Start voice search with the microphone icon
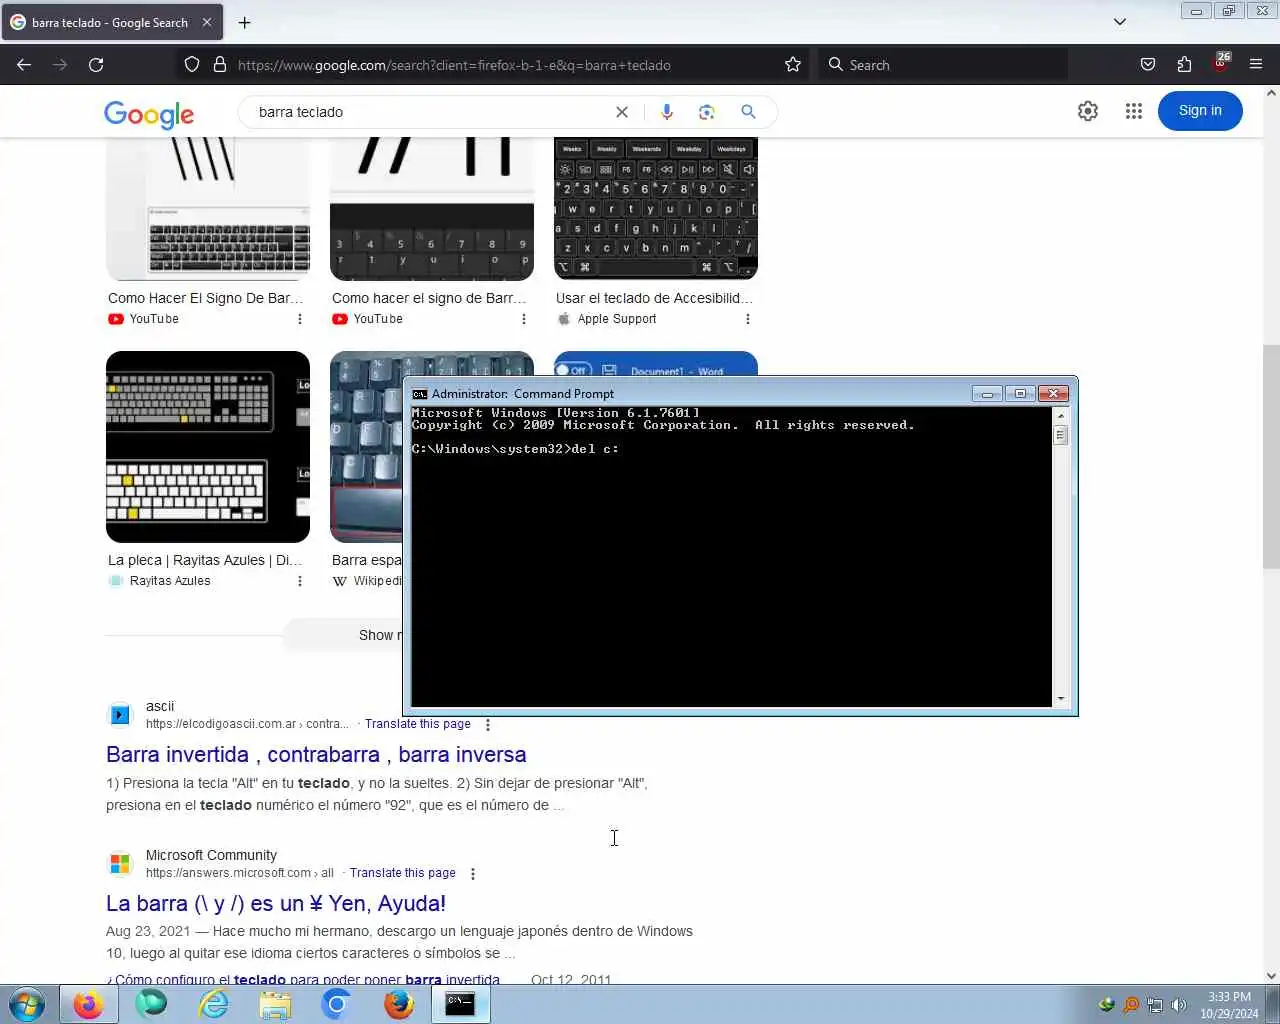The height and width of the screenshot is (1024, 1280). click(x=667, y=112)
